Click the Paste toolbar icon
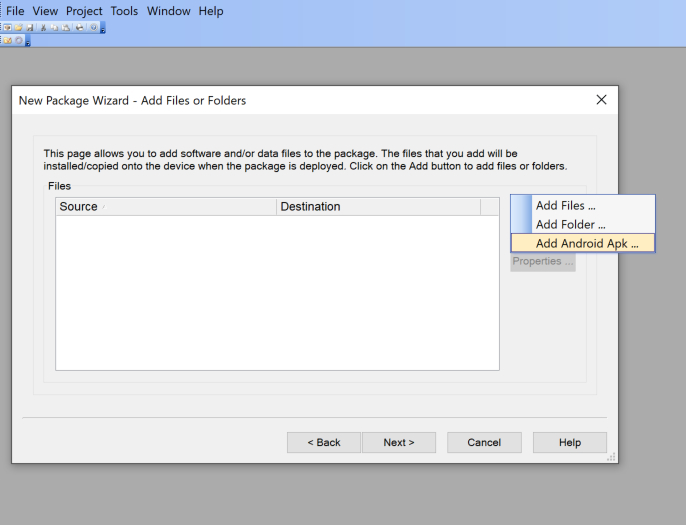Viewport: 686px width, 525px height. (66, 28)
